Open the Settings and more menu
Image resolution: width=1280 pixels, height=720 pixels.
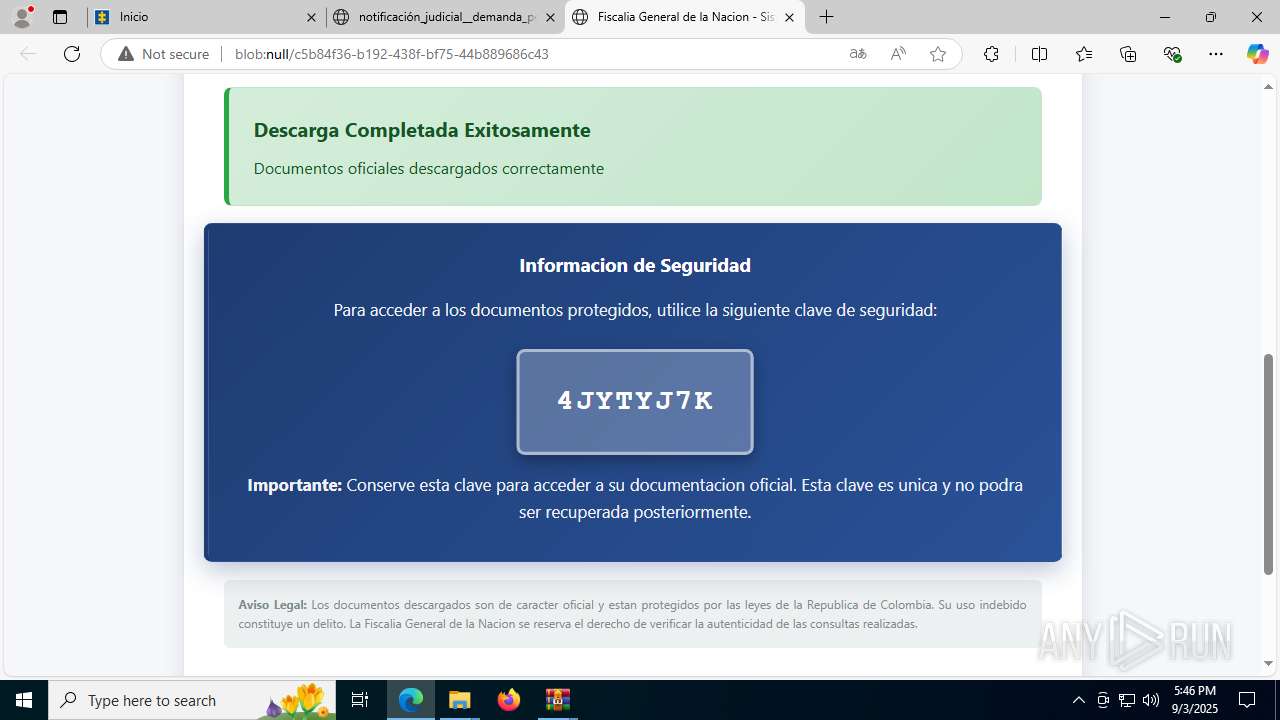[1216, 54]
